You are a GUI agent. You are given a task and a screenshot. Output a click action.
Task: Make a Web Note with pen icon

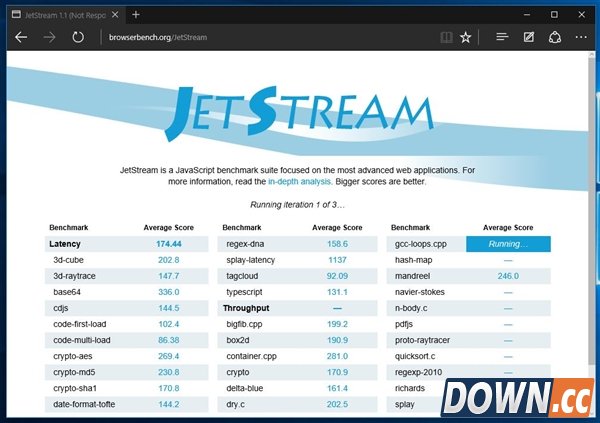coord(529,37)
